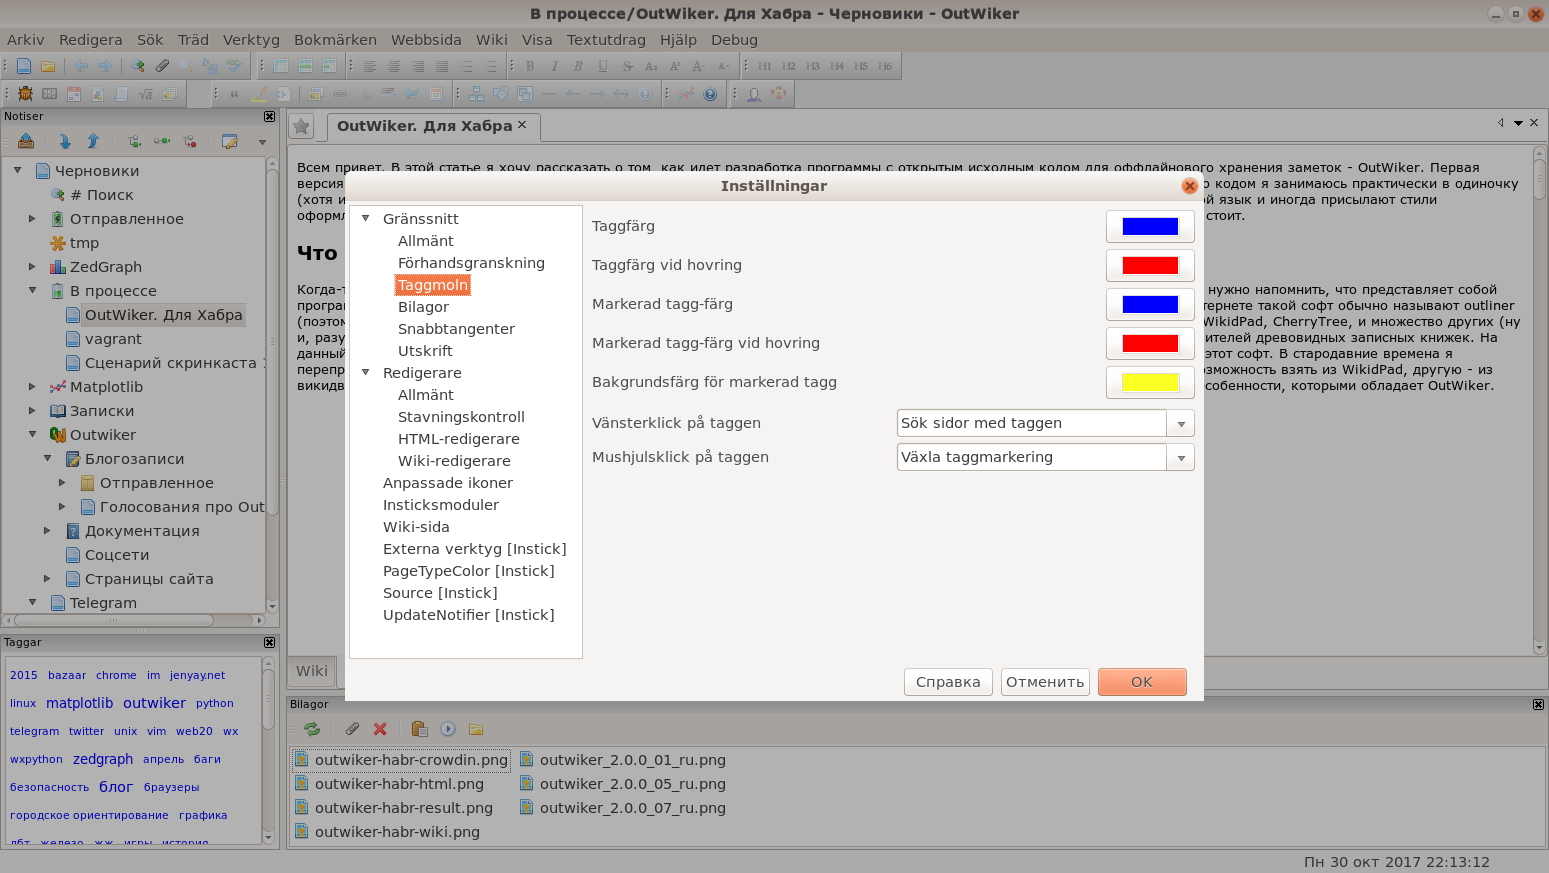The height and width of the screenshot is (873, 1549).
Task: Click the python tag link
Action: 215,703
